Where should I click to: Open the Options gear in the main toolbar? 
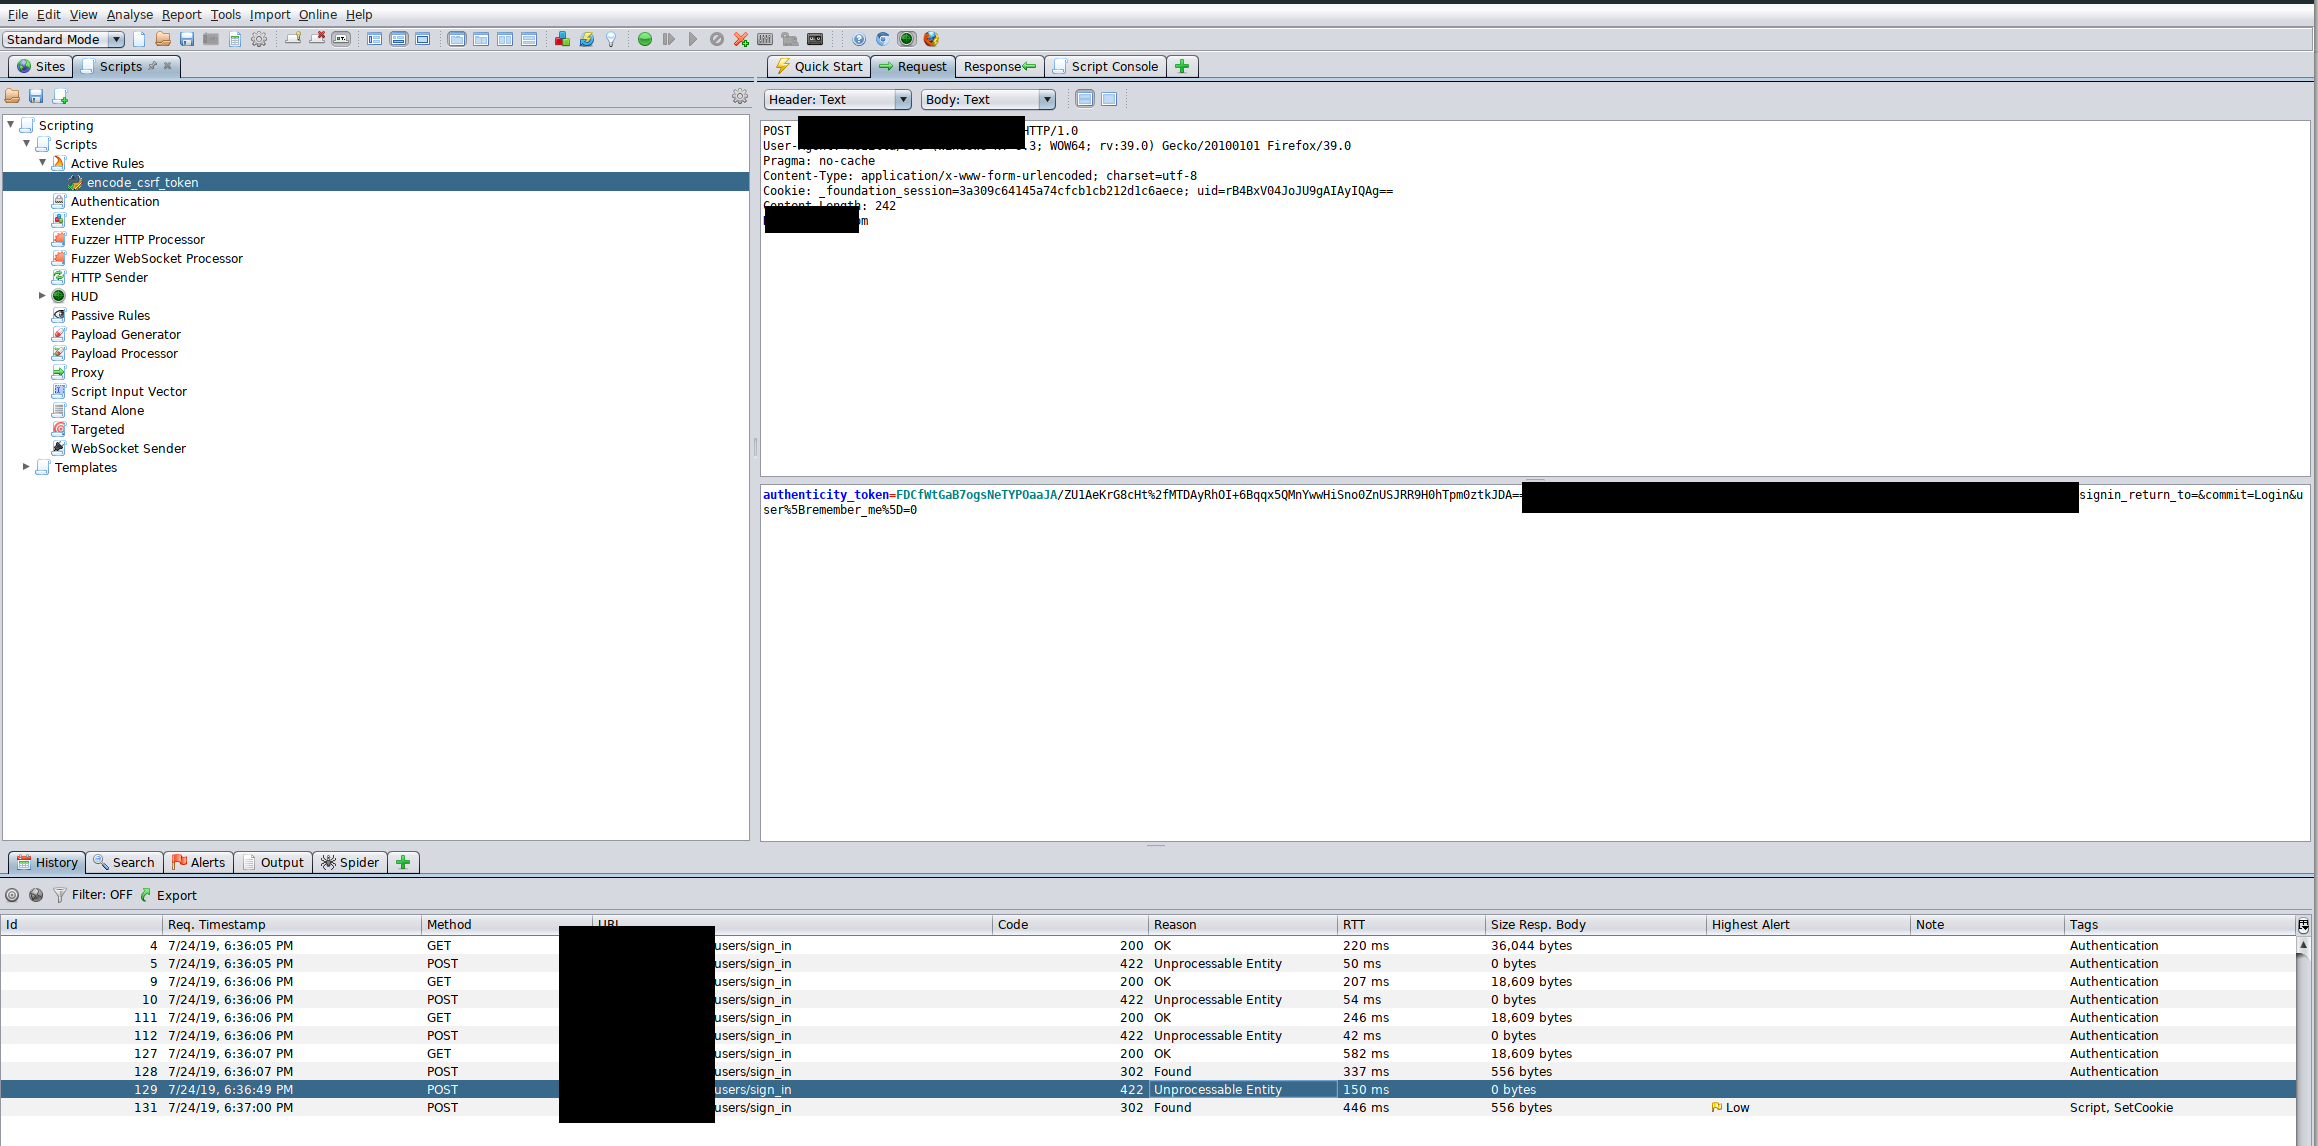click(x=259, y=39)
